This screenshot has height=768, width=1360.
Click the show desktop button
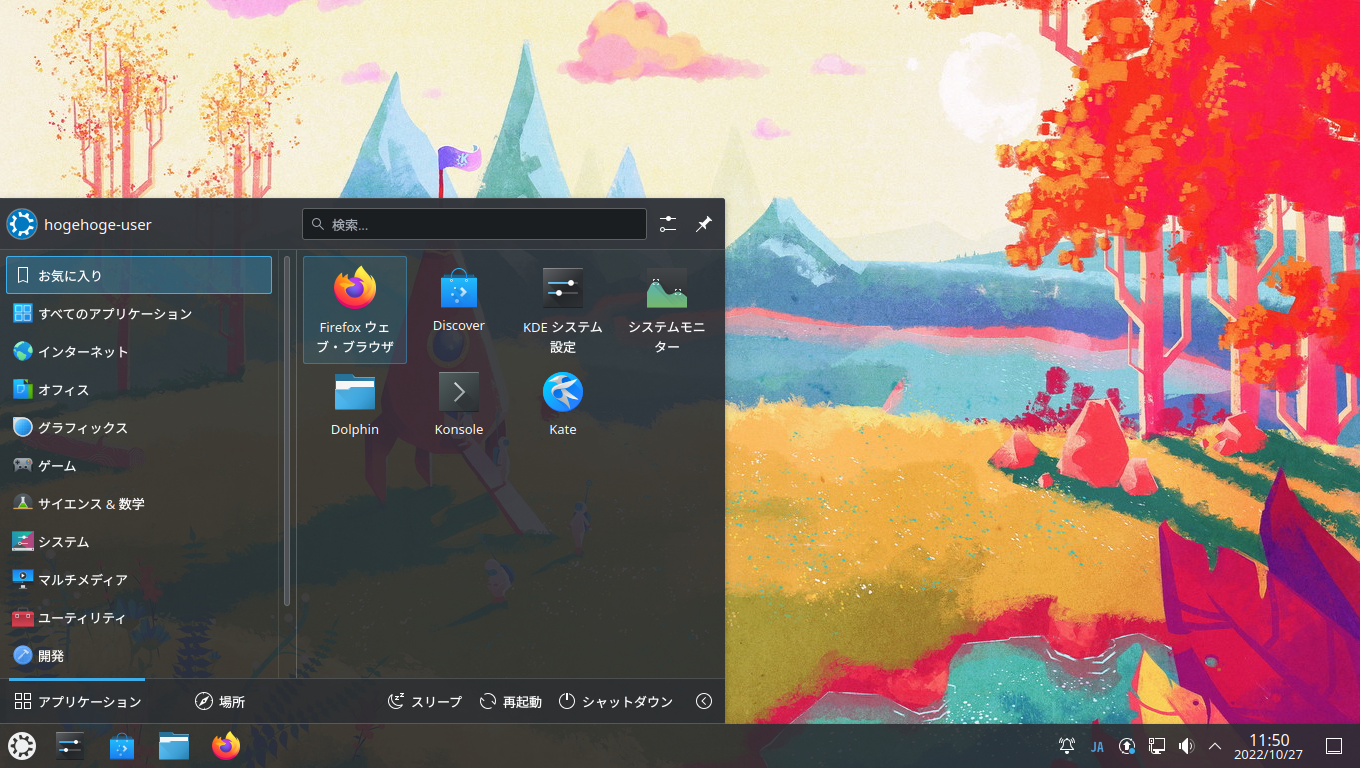pos(1333,746)
